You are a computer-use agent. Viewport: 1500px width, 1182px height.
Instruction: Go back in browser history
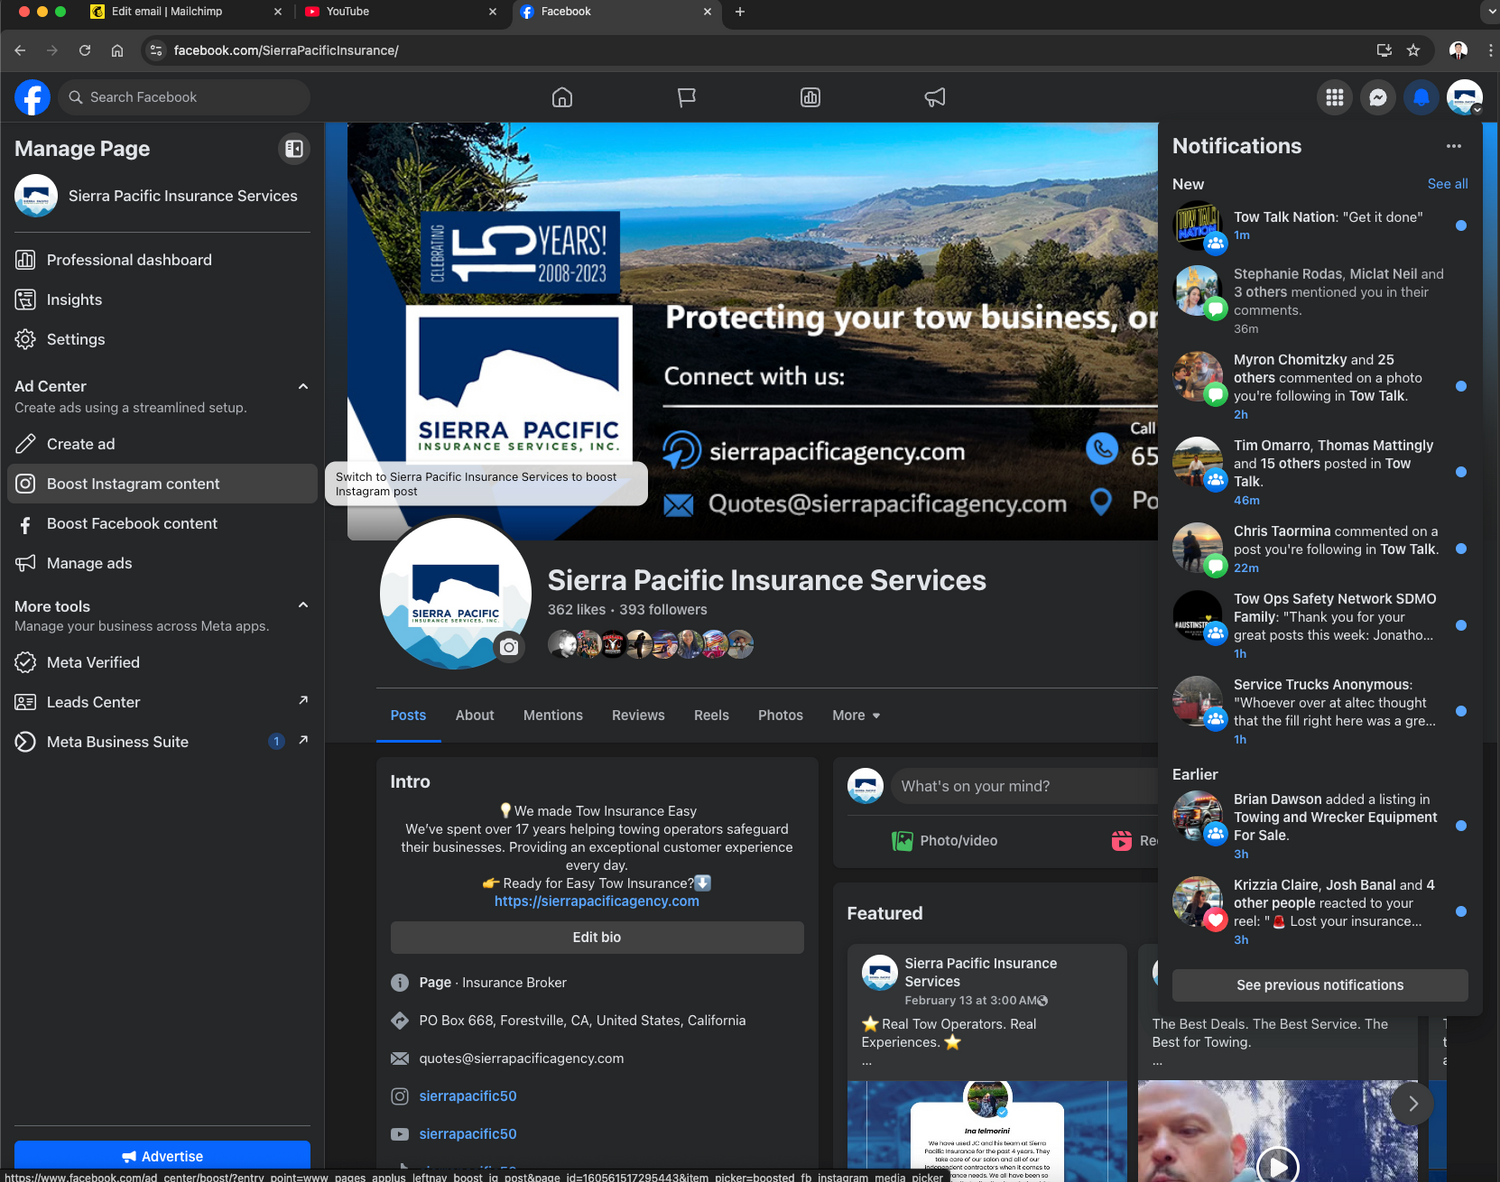tap(21, 50)
